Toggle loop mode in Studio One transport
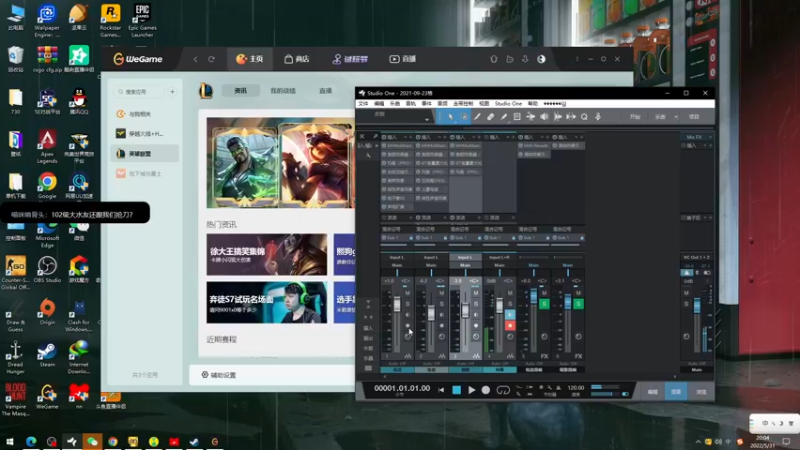 click(x=503, y=390)
